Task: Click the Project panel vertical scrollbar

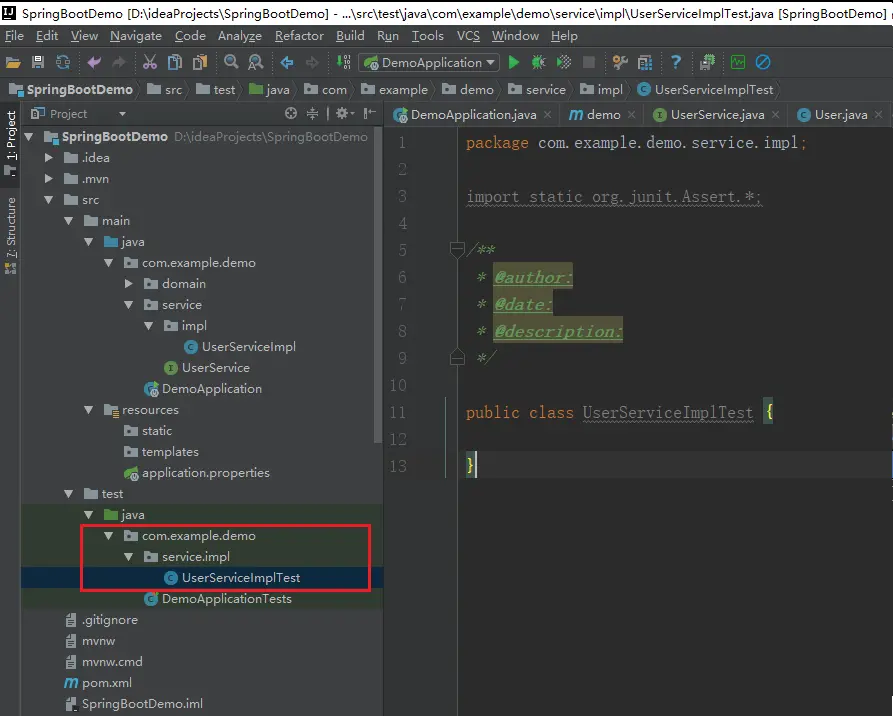Action: (378, 285)
